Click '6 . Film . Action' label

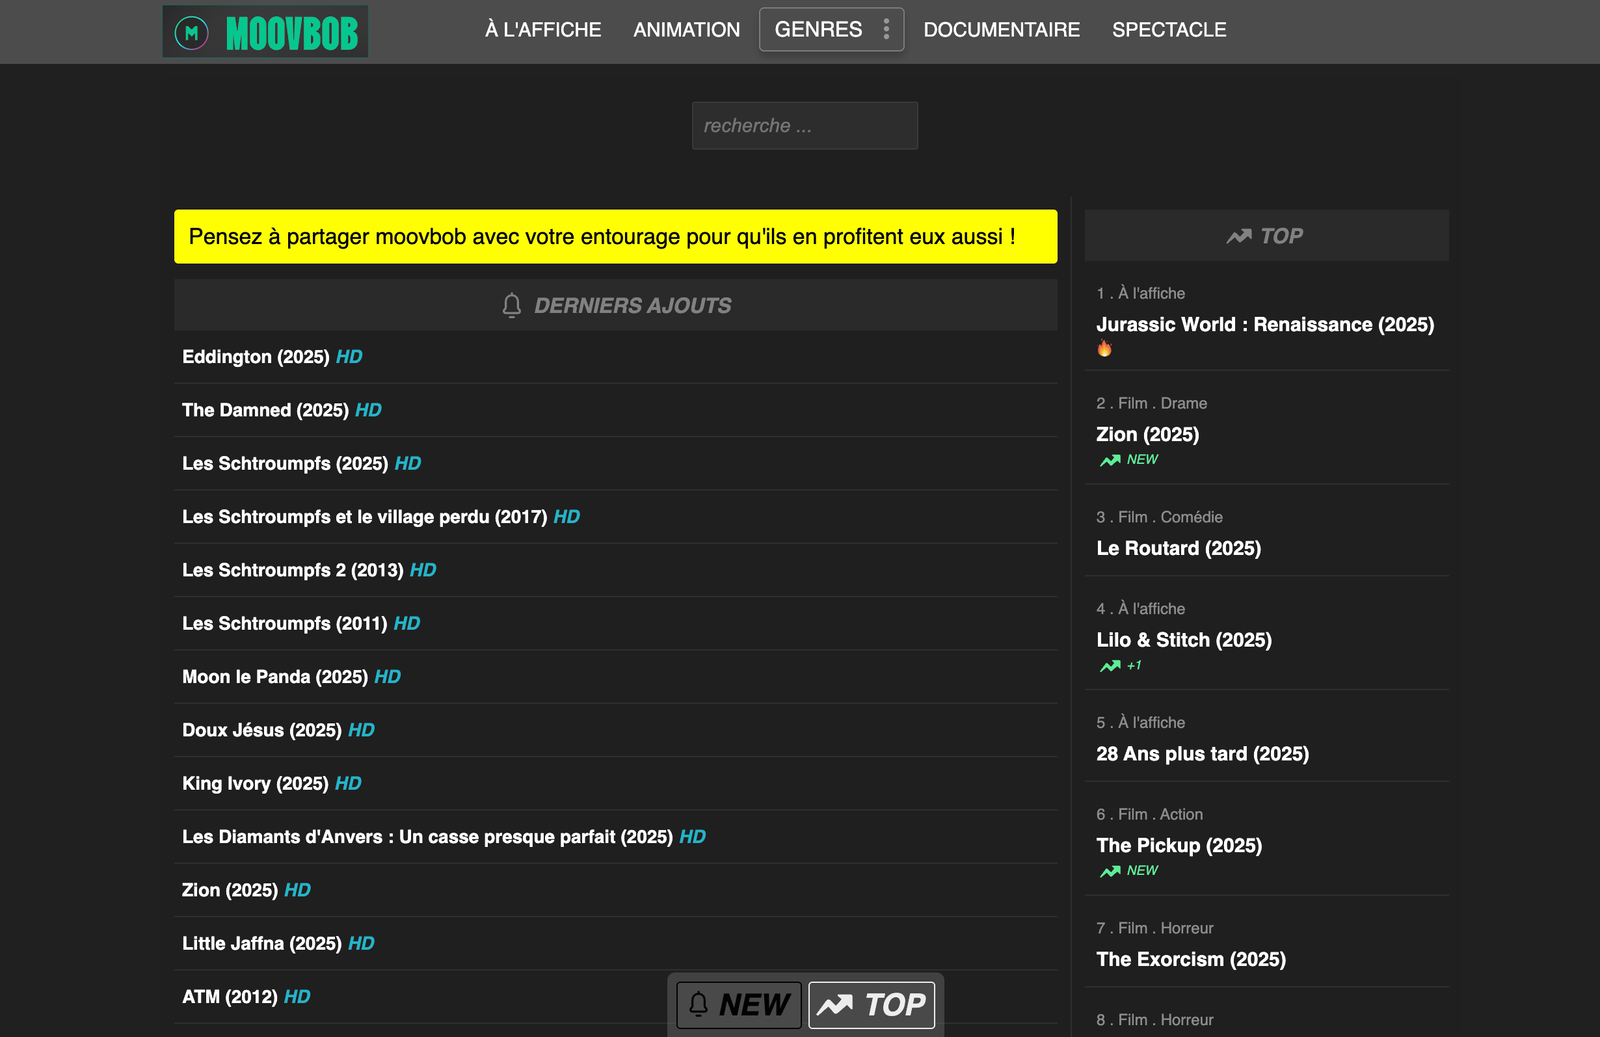pyautogui.click(x=1149, y=814)
